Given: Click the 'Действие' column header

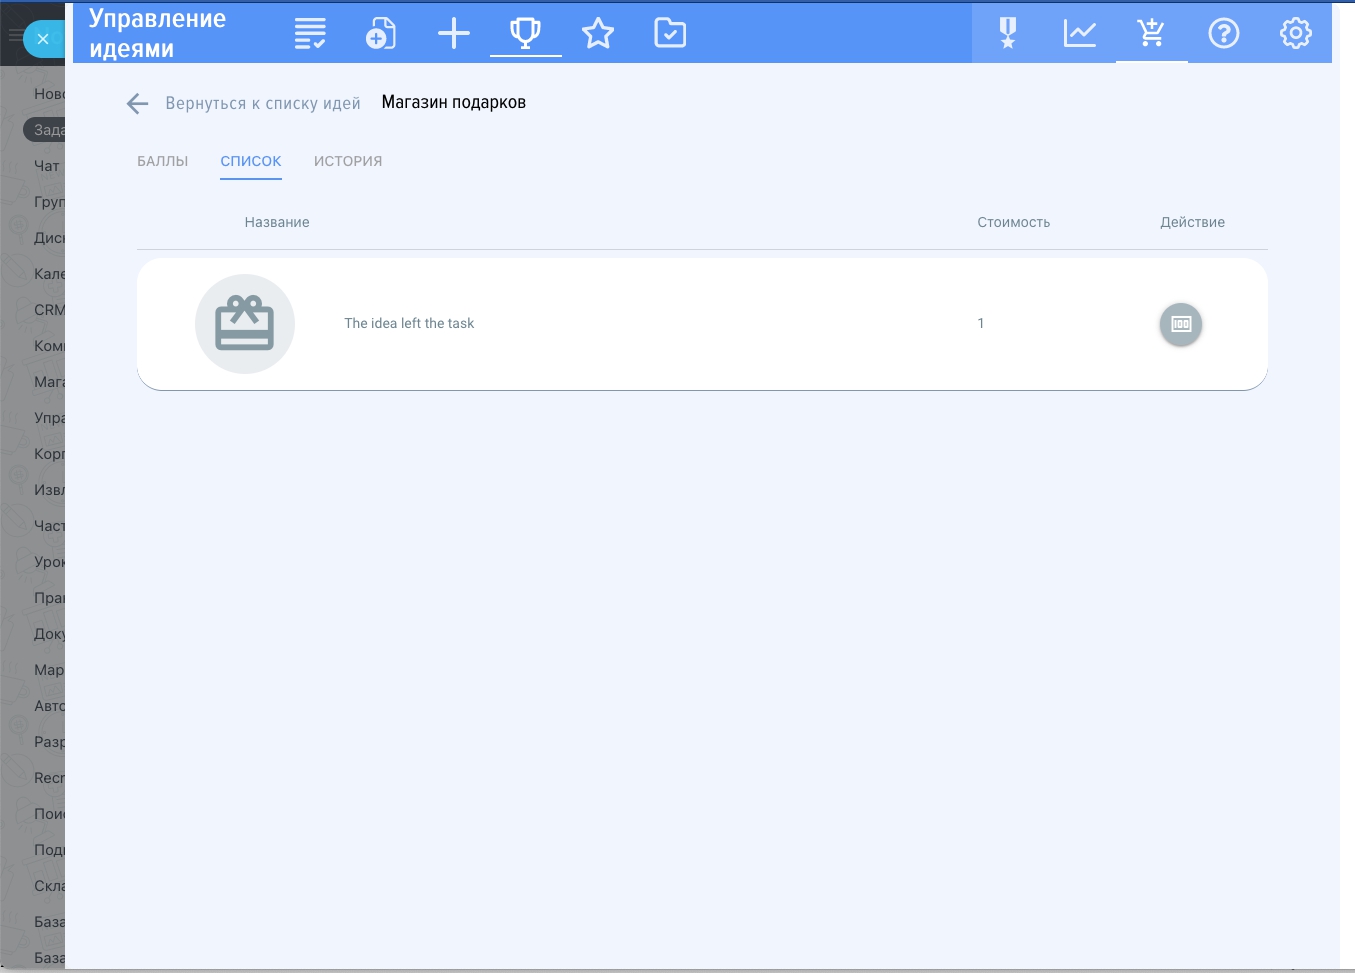Looking at the screenshot, I should point(1193,222).
